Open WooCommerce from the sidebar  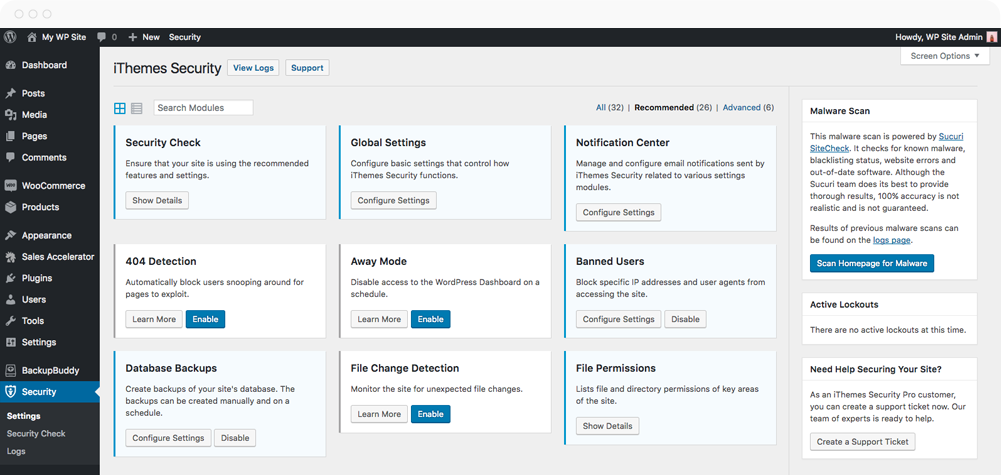click(51, 185)
